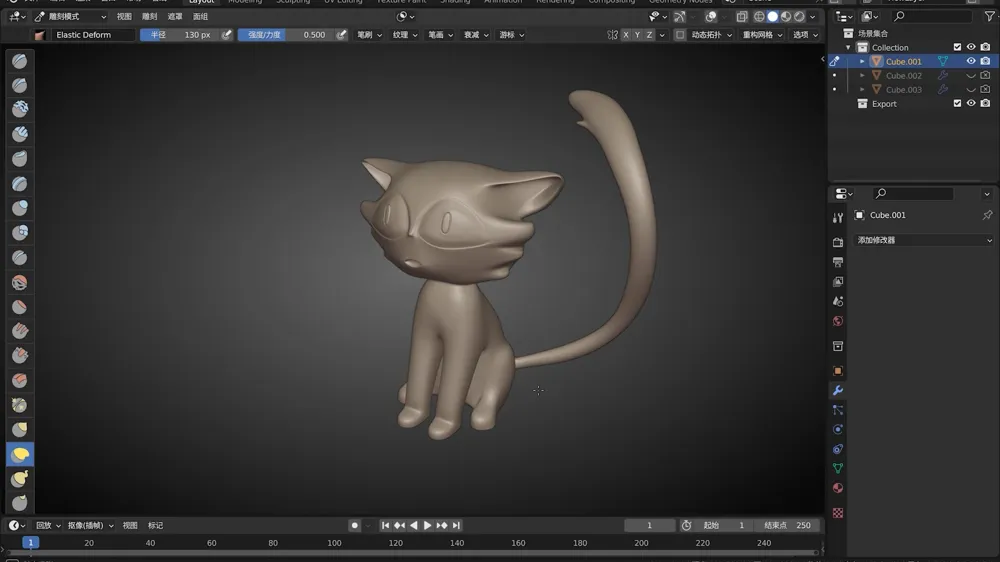The width and height of the screenshot is (1000, 562).
Task: Toggle strength pen pressure icon
Action: pos(342,34)
